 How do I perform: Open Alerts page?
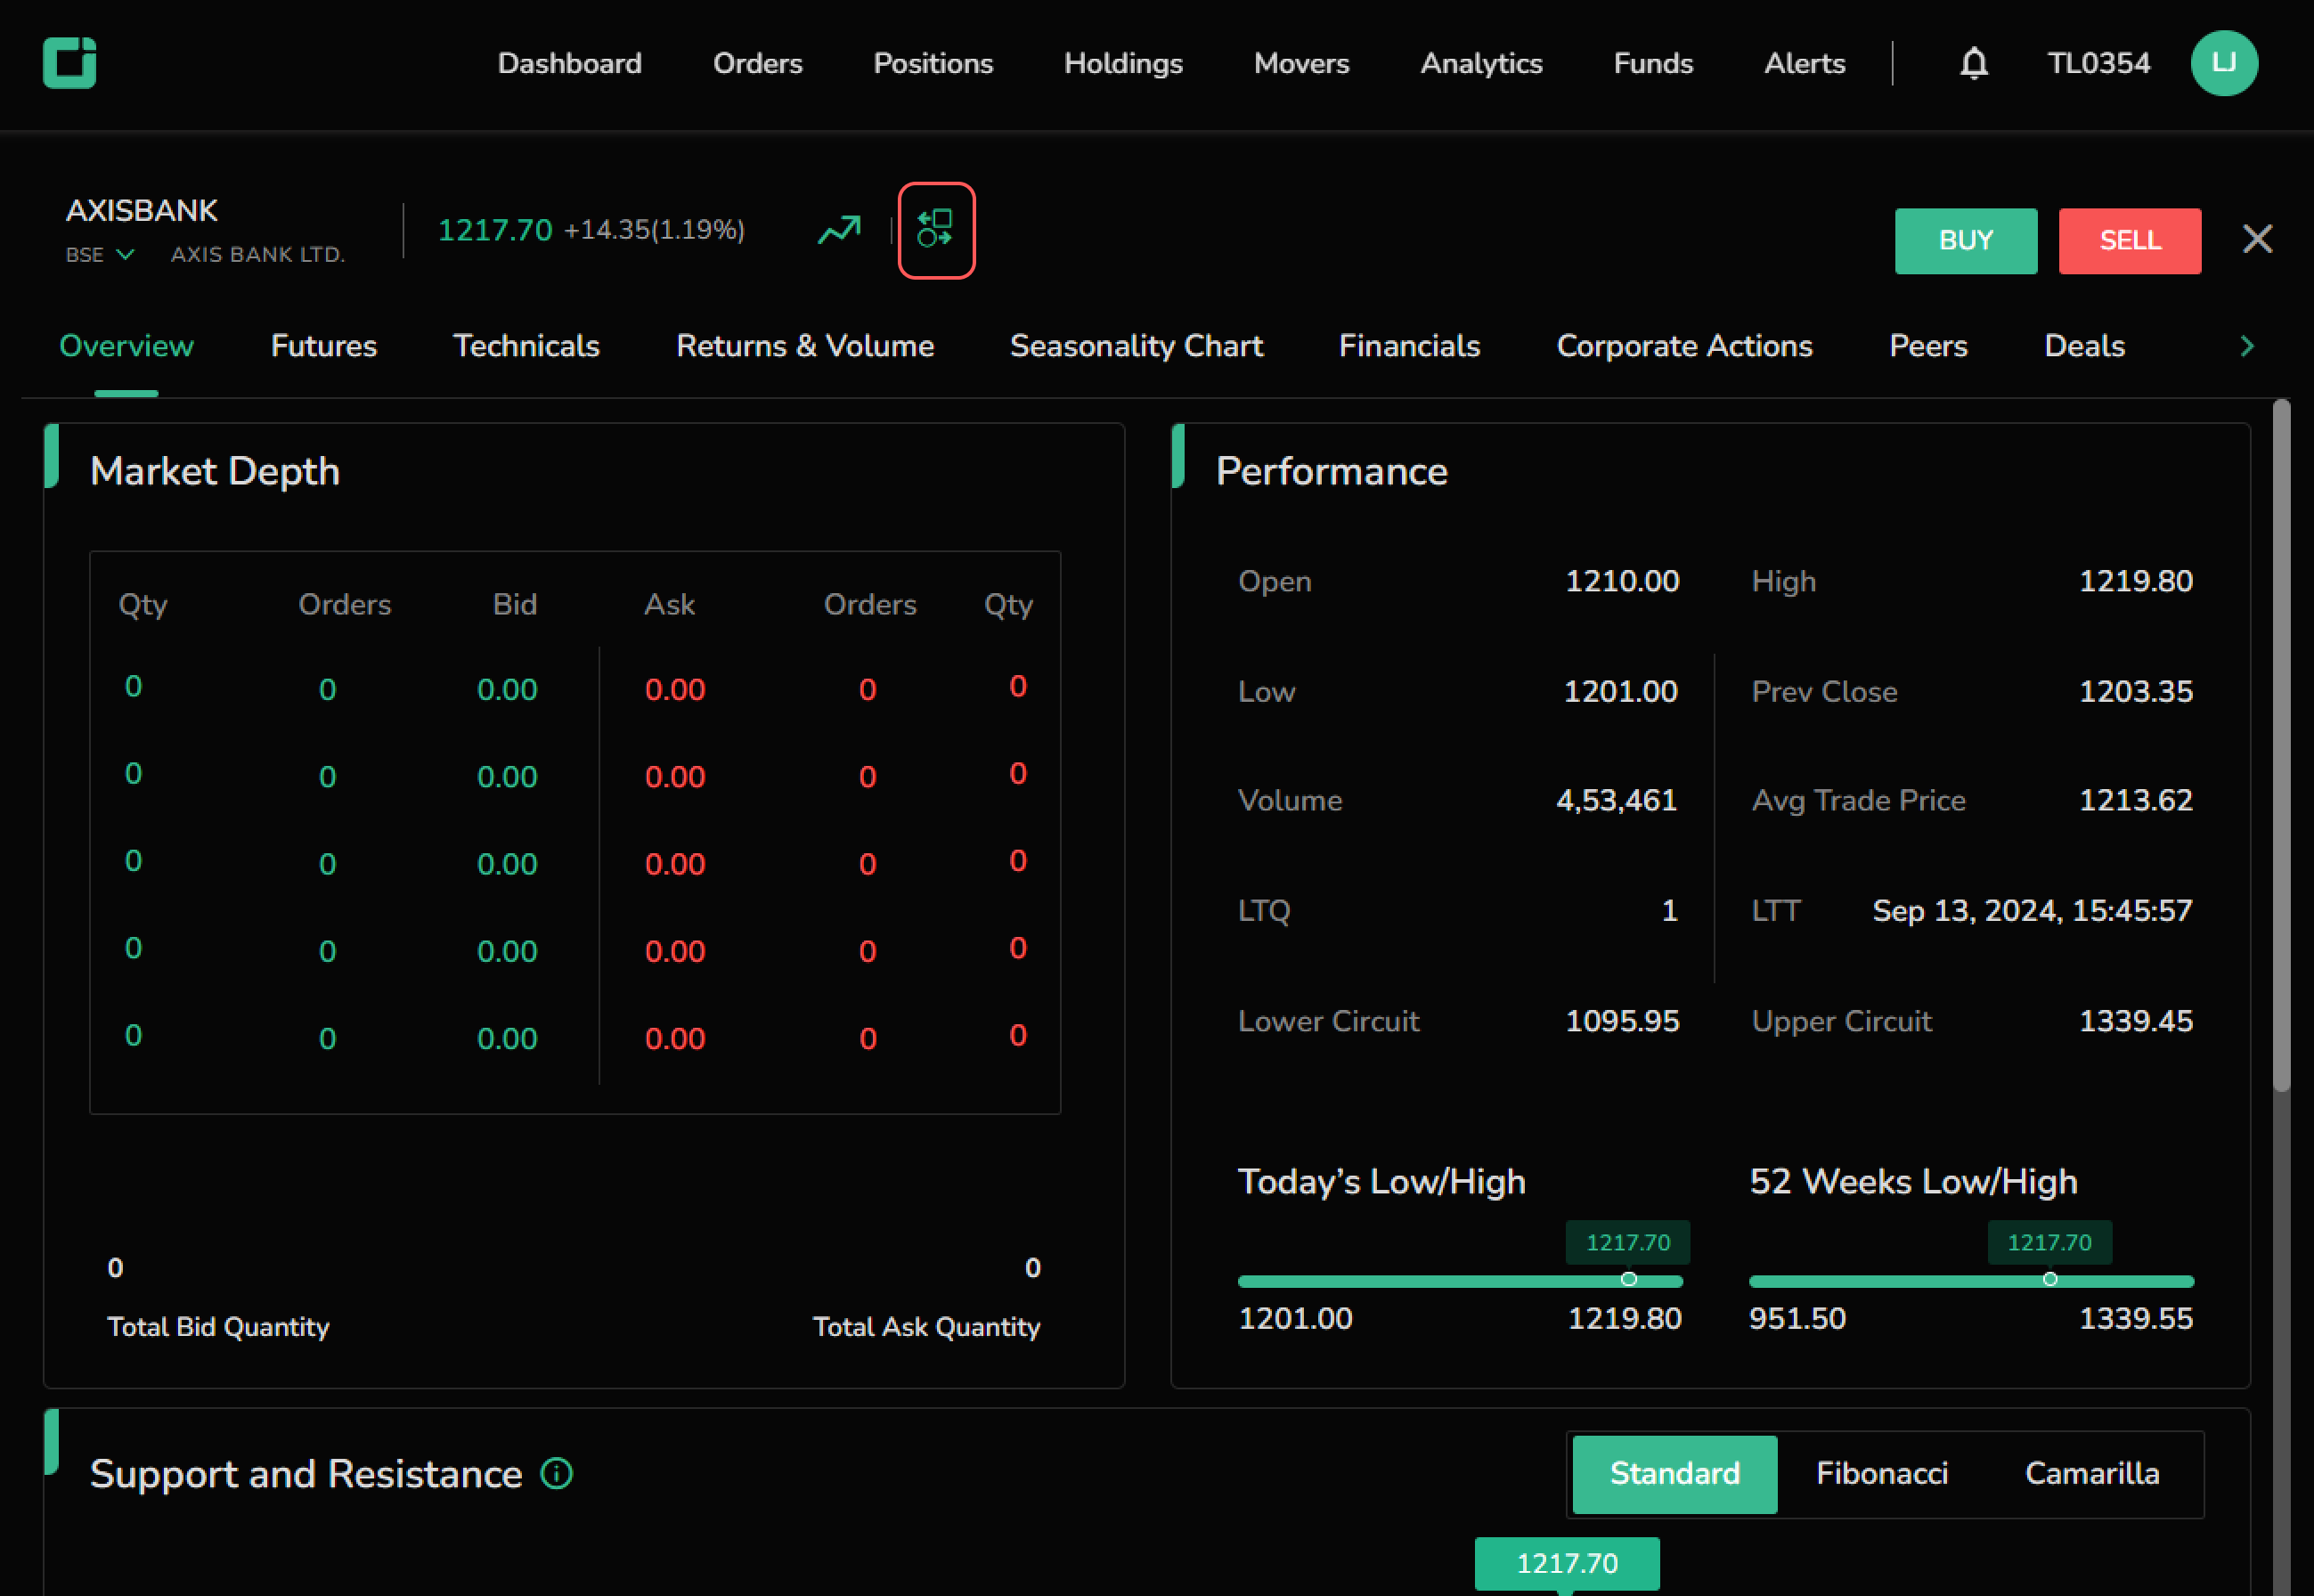click(x=1804, y=63)
